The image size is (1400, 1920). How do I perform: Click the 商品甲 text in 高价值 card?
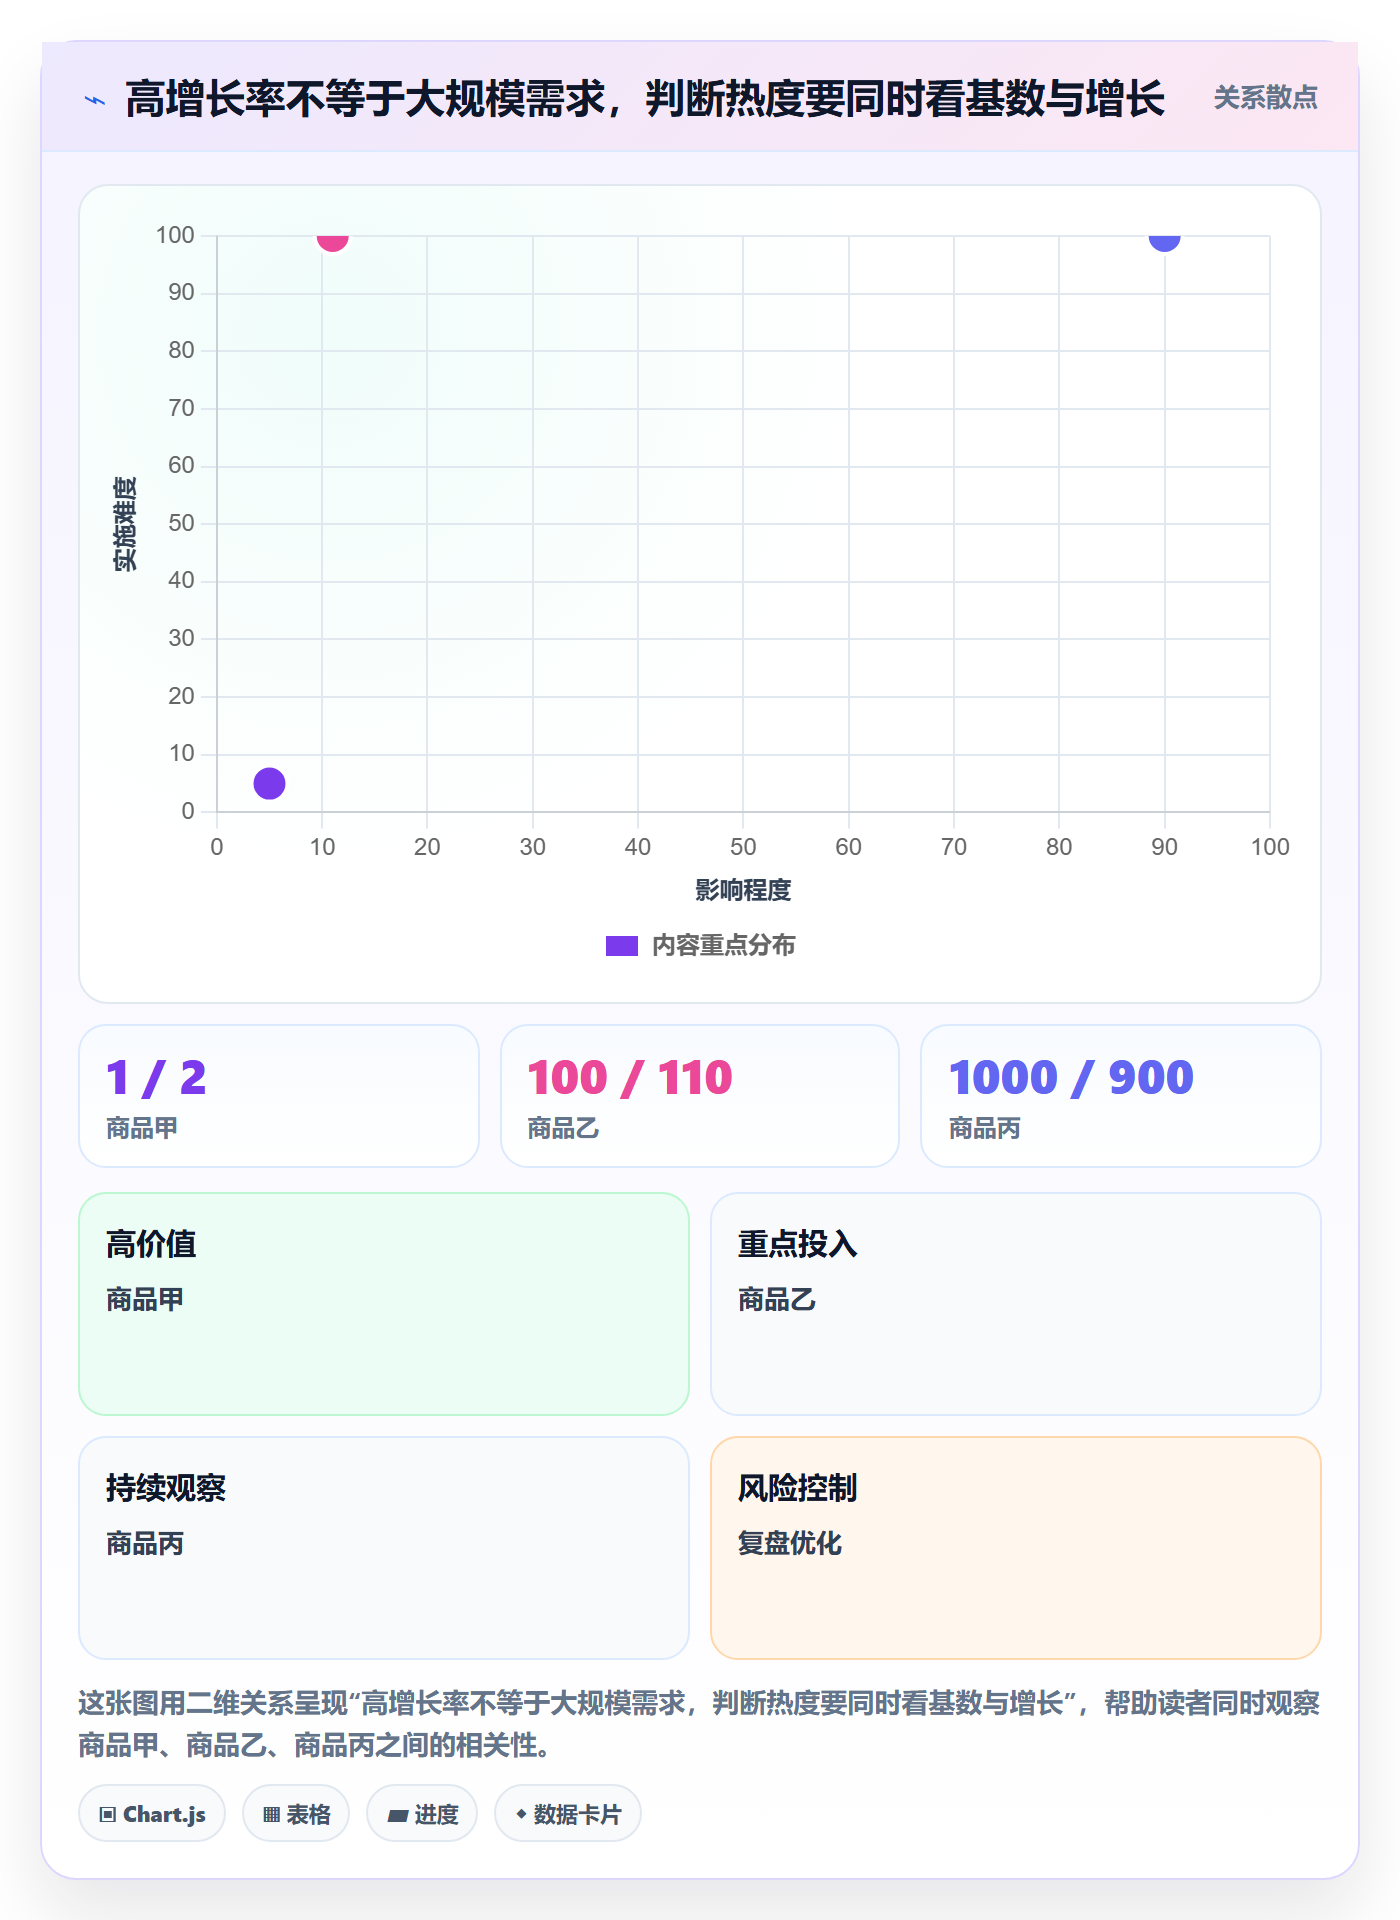[x=145, y=1299]
